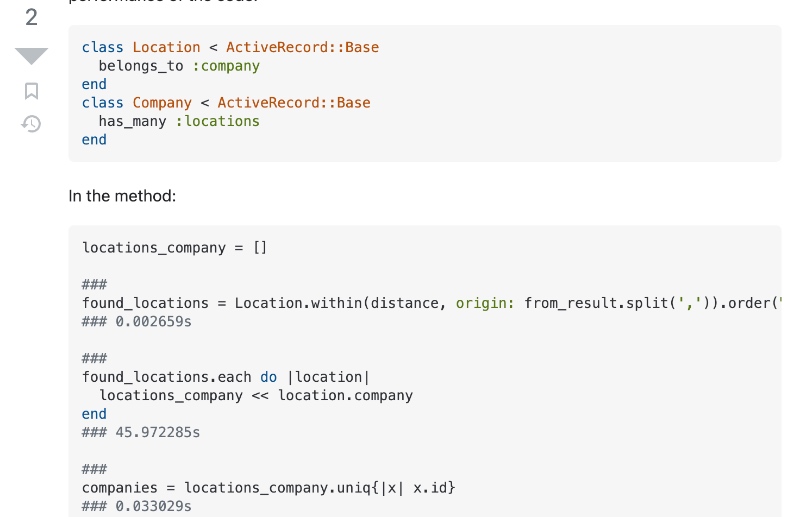
Task: Downvote this answer
Action: pos(31,56)
